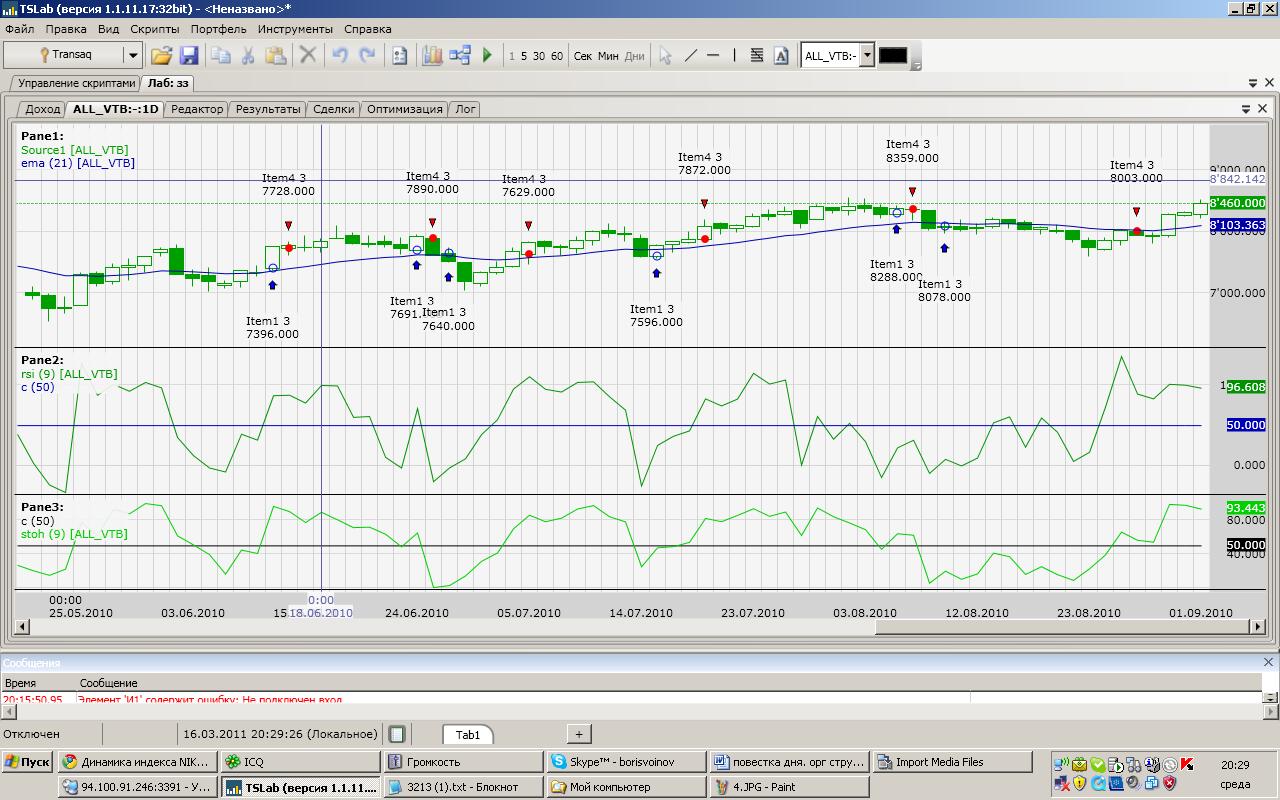This screenshot has width=1280, height=800.
Task: Select the diagonal line drawing tool
Action: tap(690, 56)
